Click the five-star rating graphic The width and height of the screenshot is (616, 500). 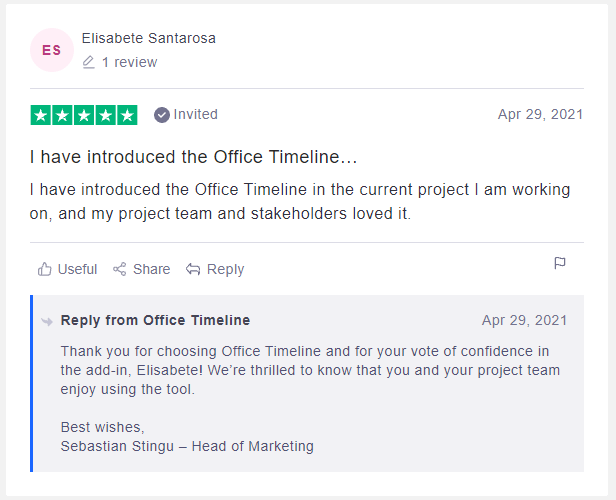84,115
